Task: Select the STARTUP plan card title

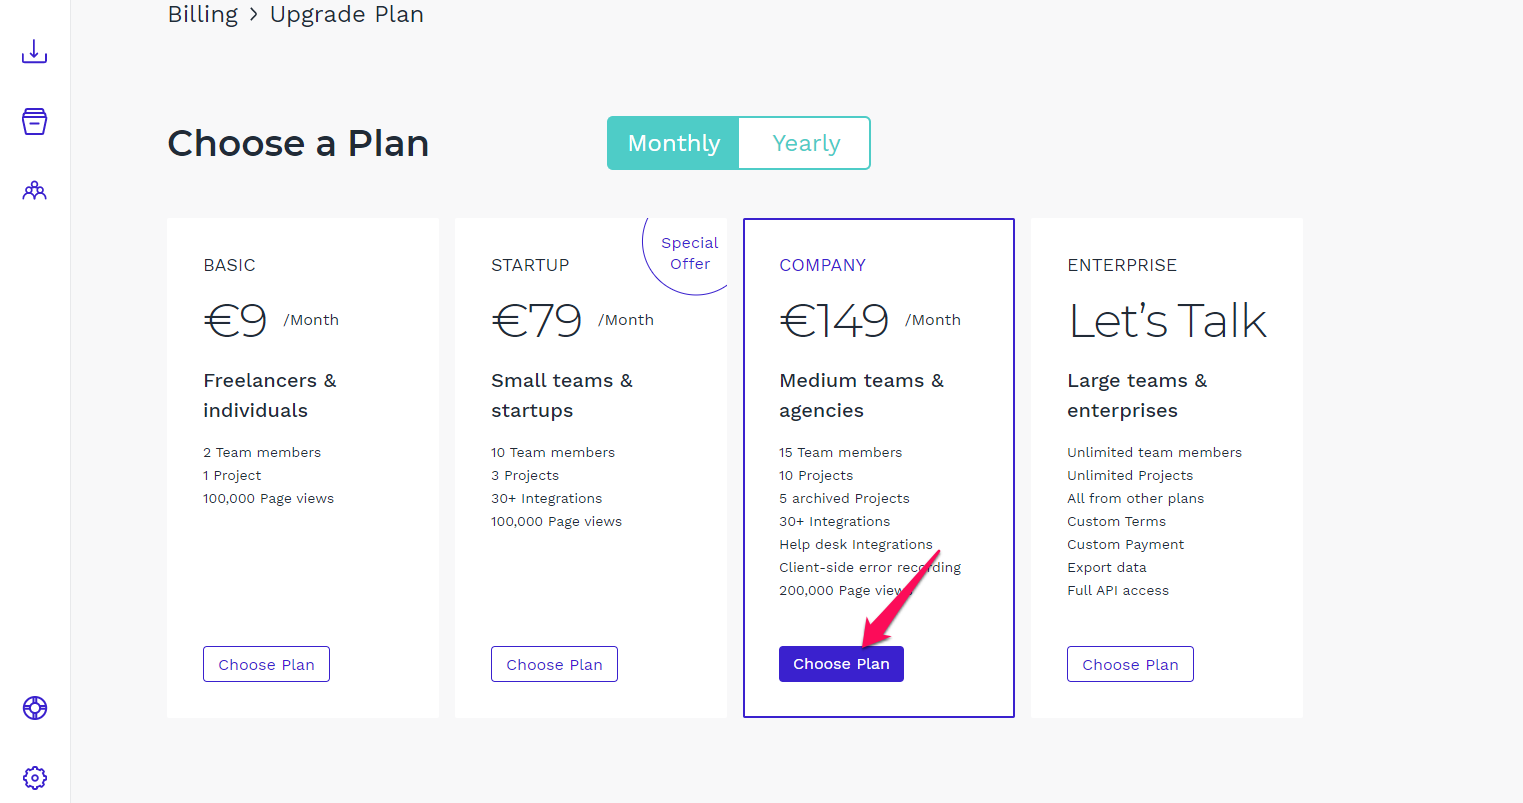Action: coord(530,265)
